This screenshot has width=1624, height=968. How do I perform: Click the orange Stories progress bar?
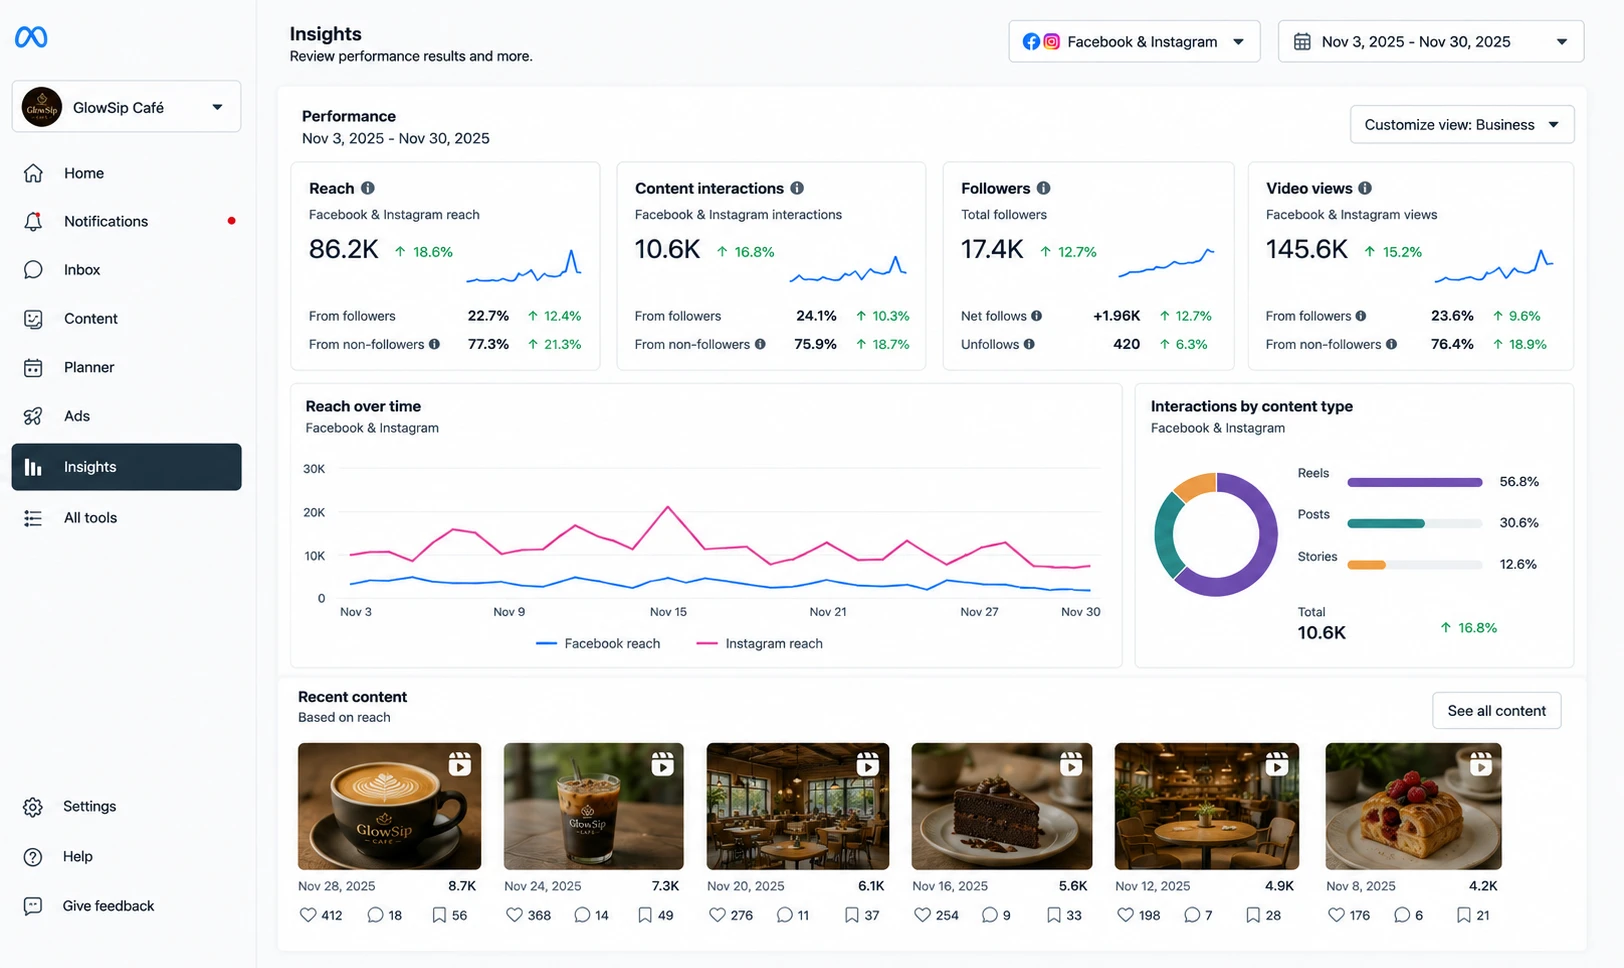(x=1366, y=565)
